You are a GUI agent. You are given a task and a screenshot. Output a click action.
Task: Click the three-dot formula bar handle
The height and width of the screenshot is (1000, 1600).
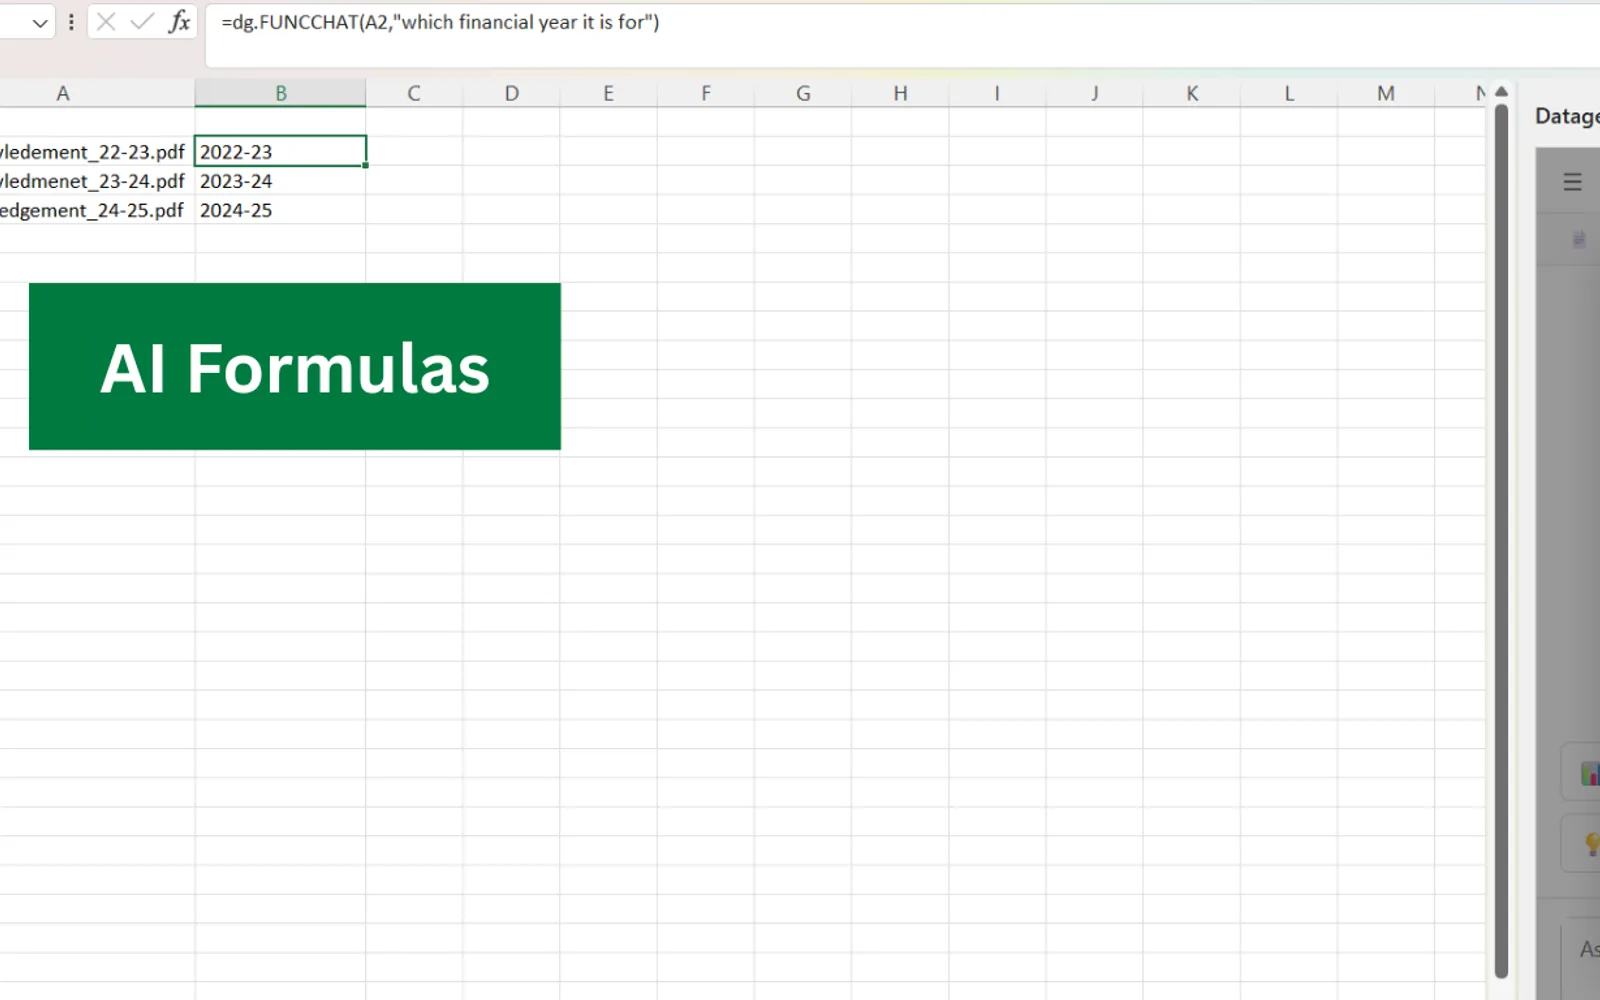pos(71,22)
